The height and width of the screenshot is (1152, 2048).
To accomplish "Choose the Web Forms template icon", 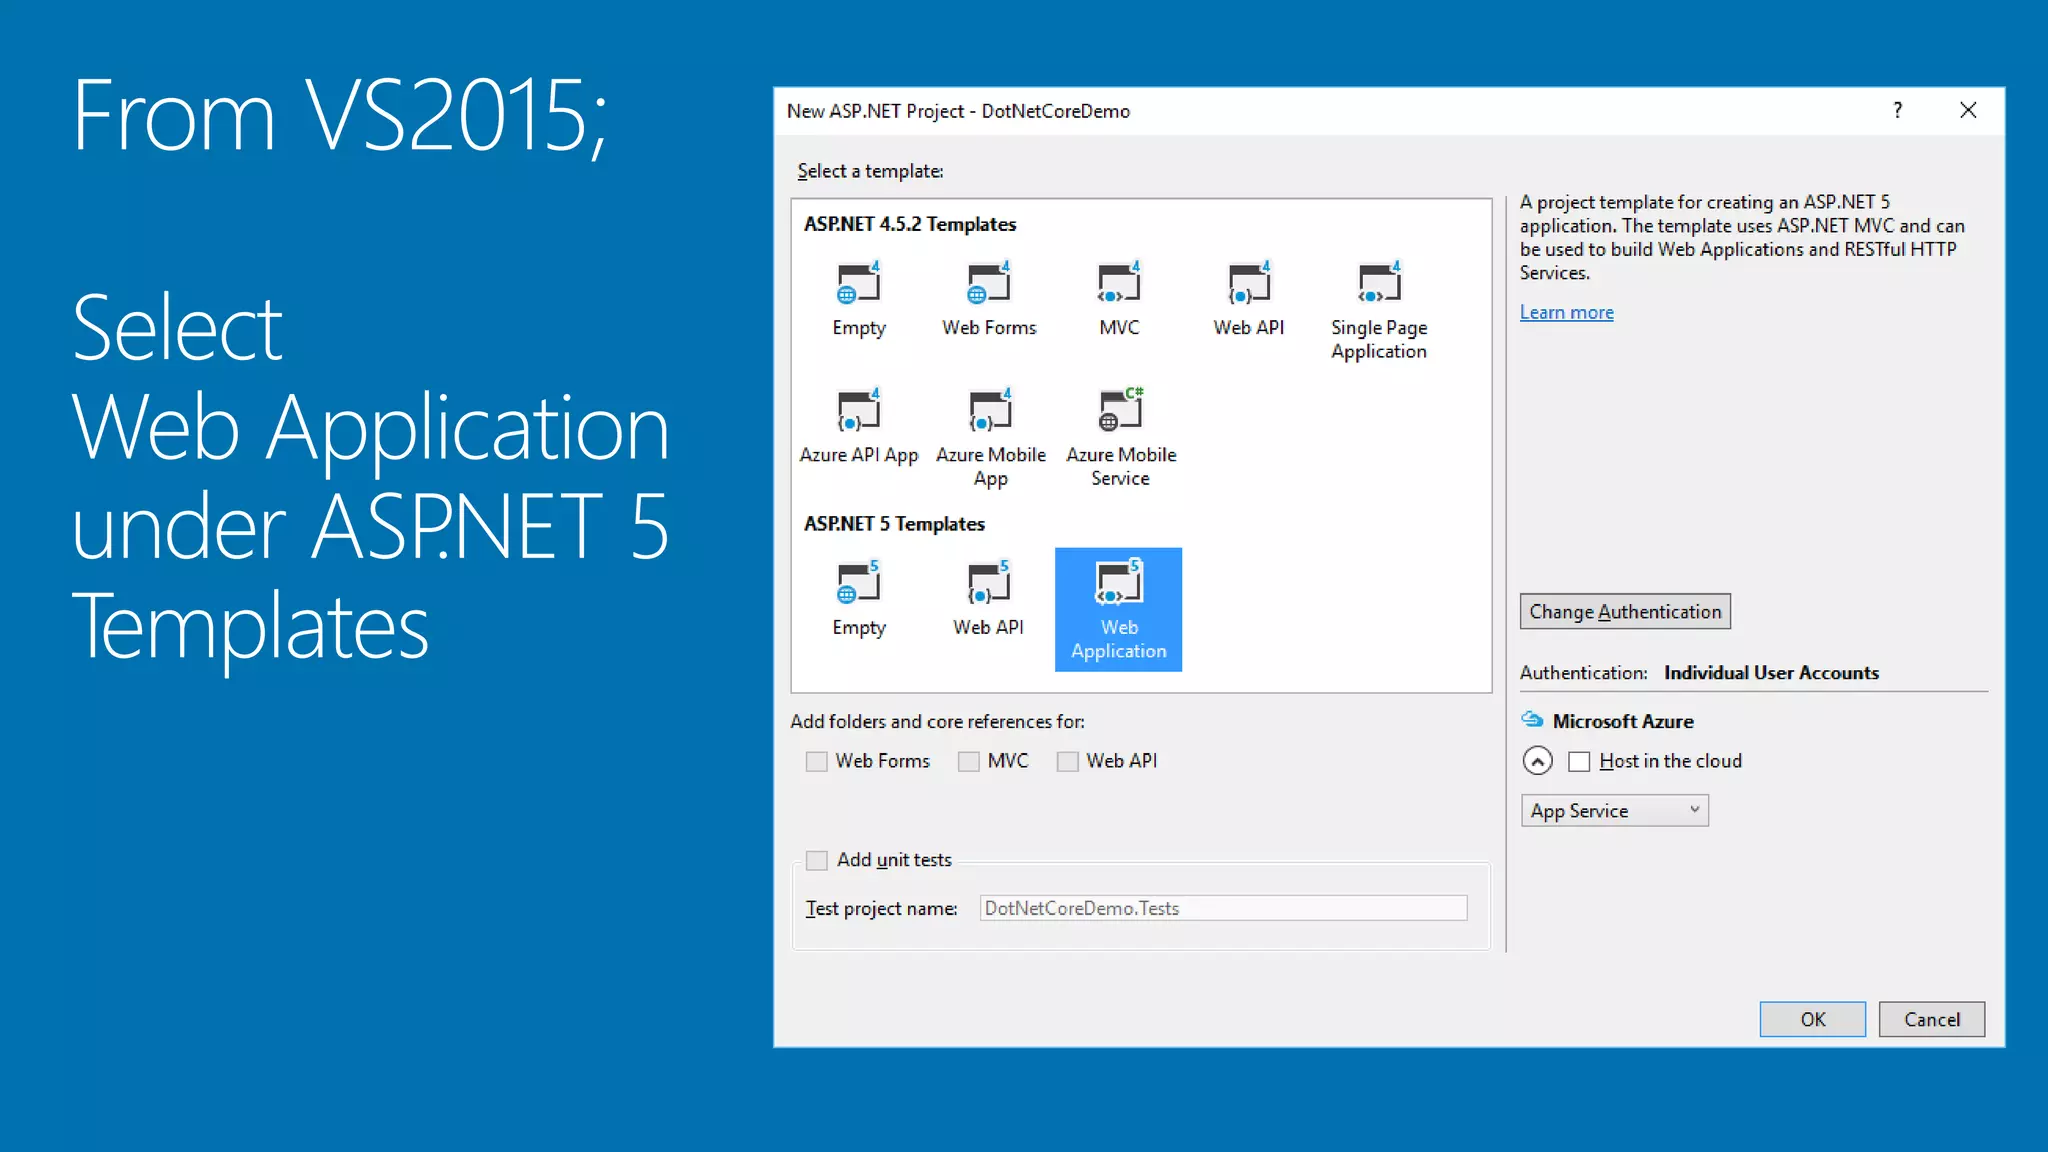I will [988, 285].
